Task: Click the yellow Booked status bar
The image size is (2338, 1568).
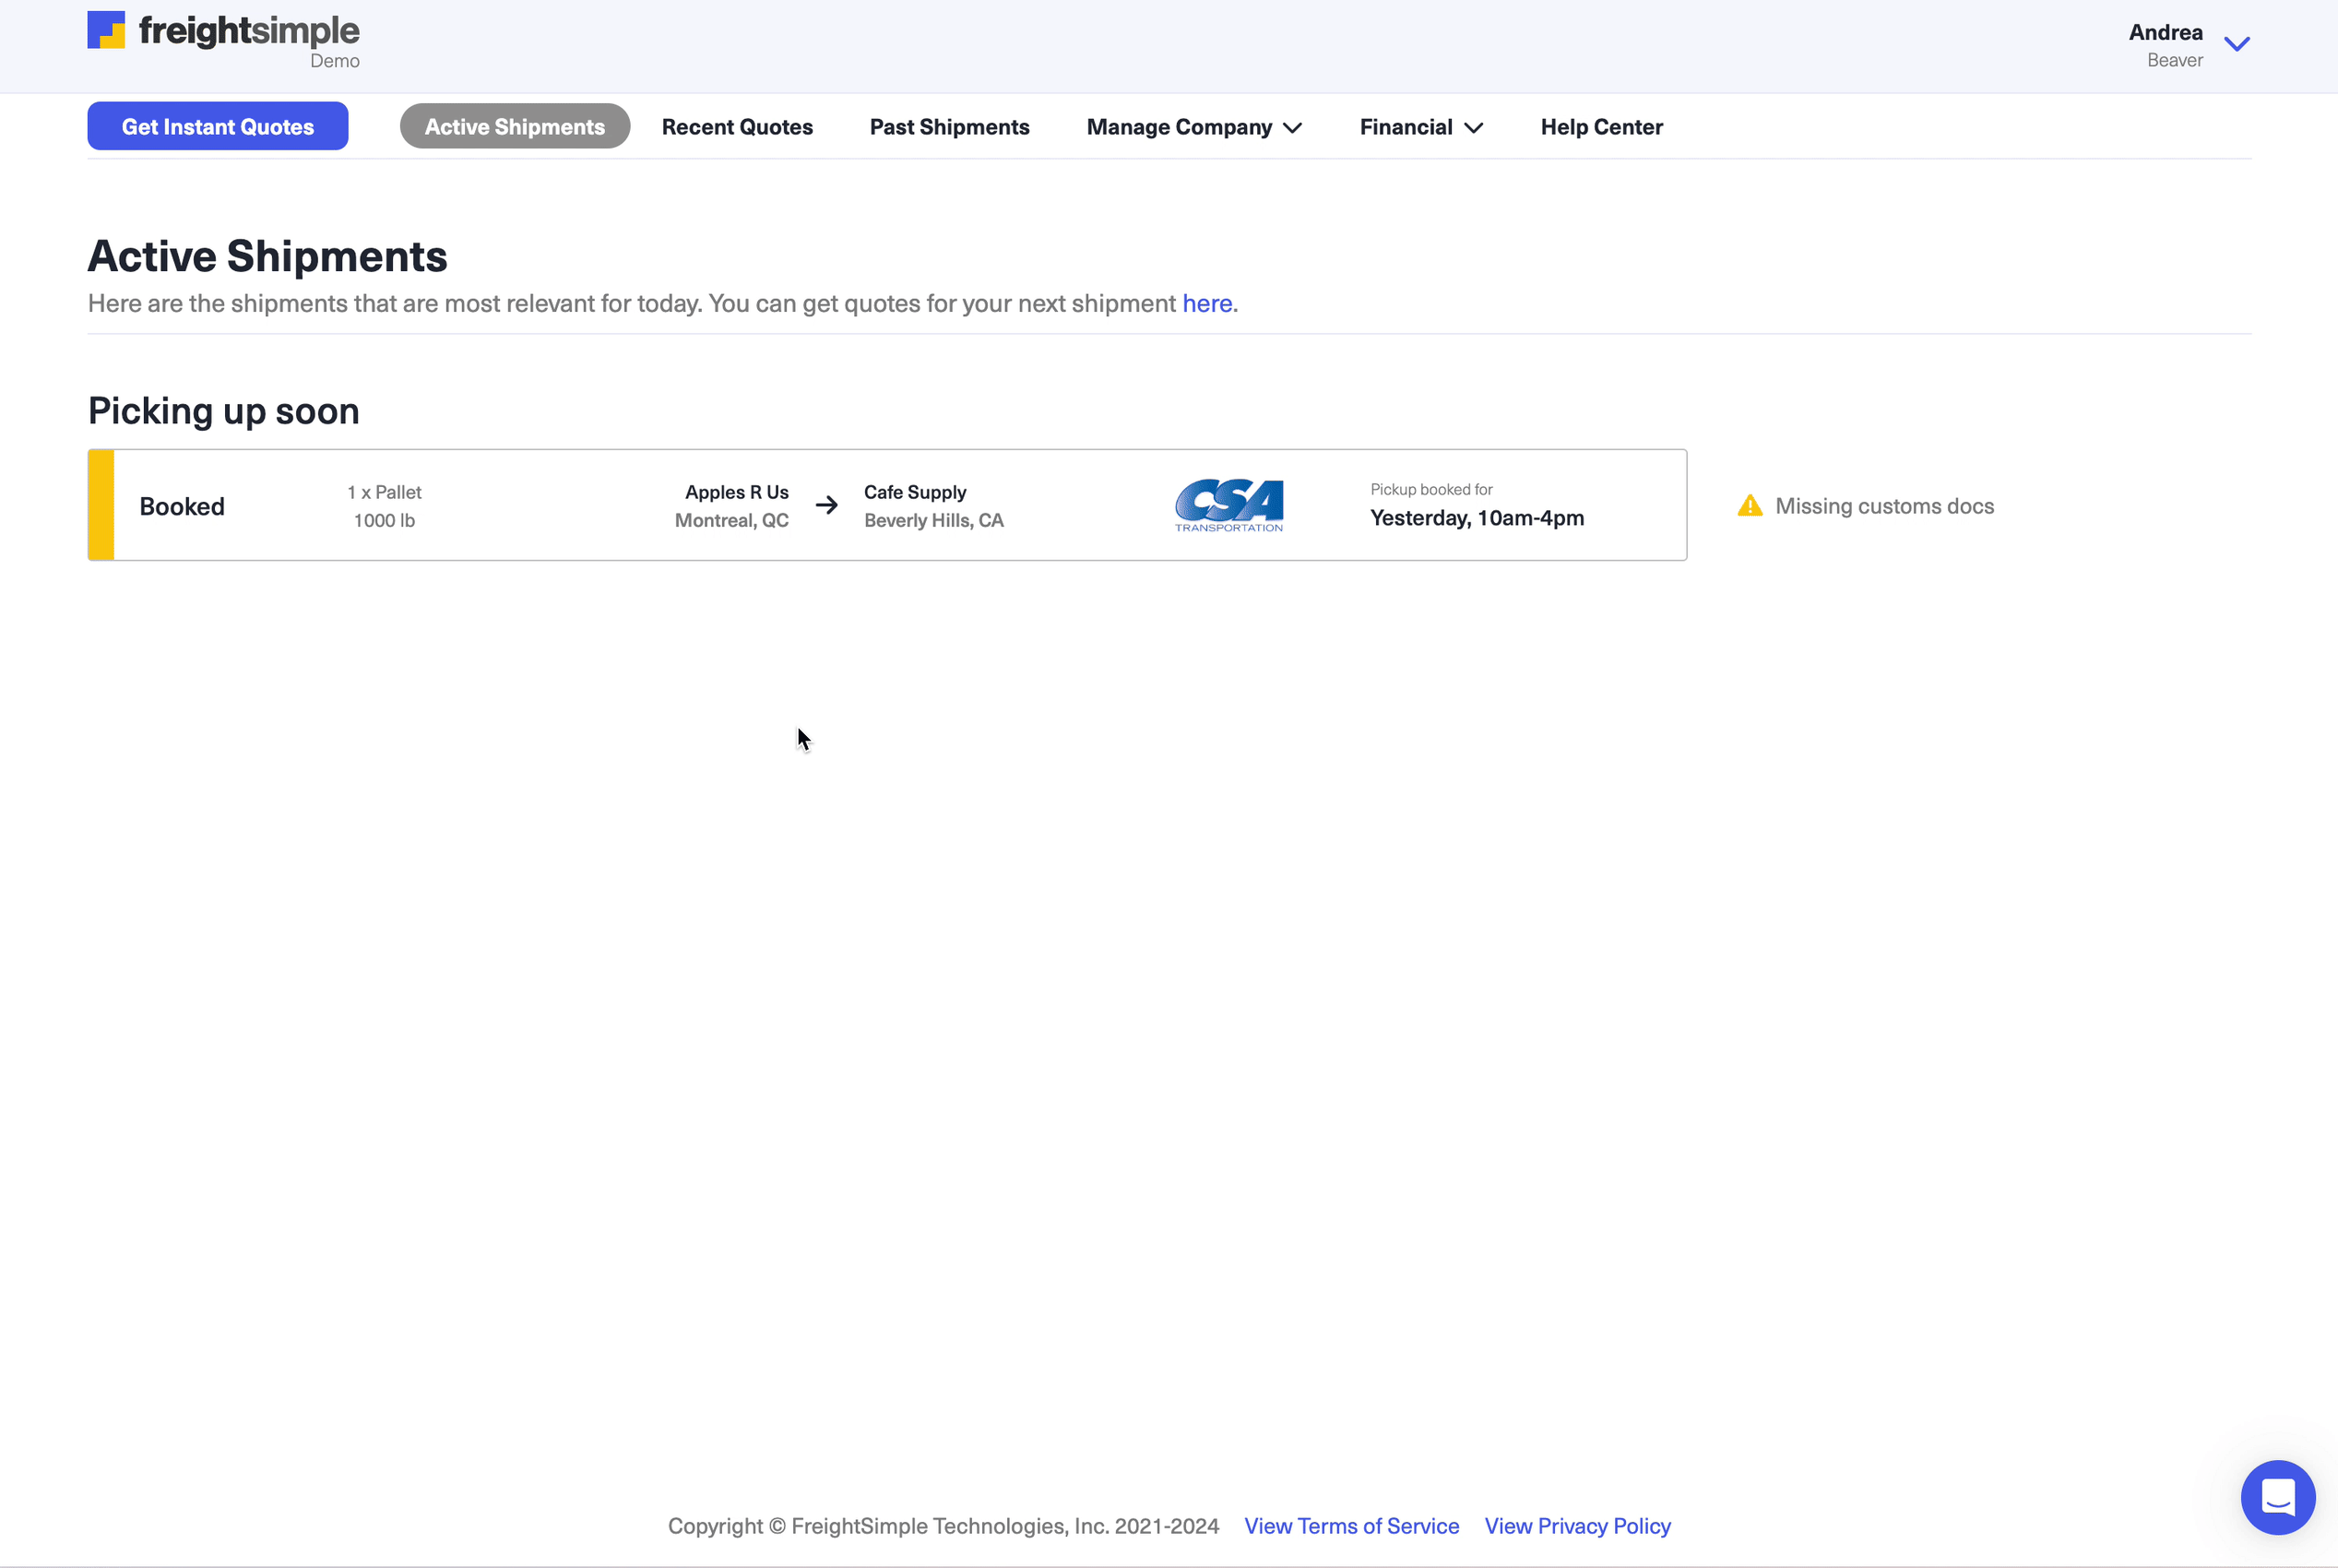Action: (x=101, y=505)
